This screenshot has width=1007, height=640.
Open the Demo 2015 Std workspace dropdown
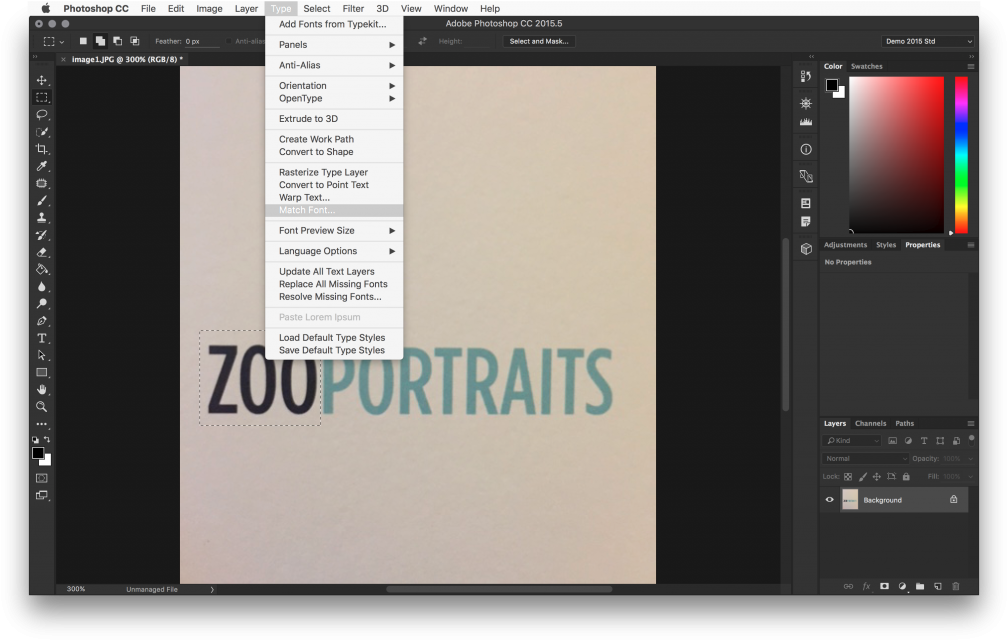coord(928,41)
